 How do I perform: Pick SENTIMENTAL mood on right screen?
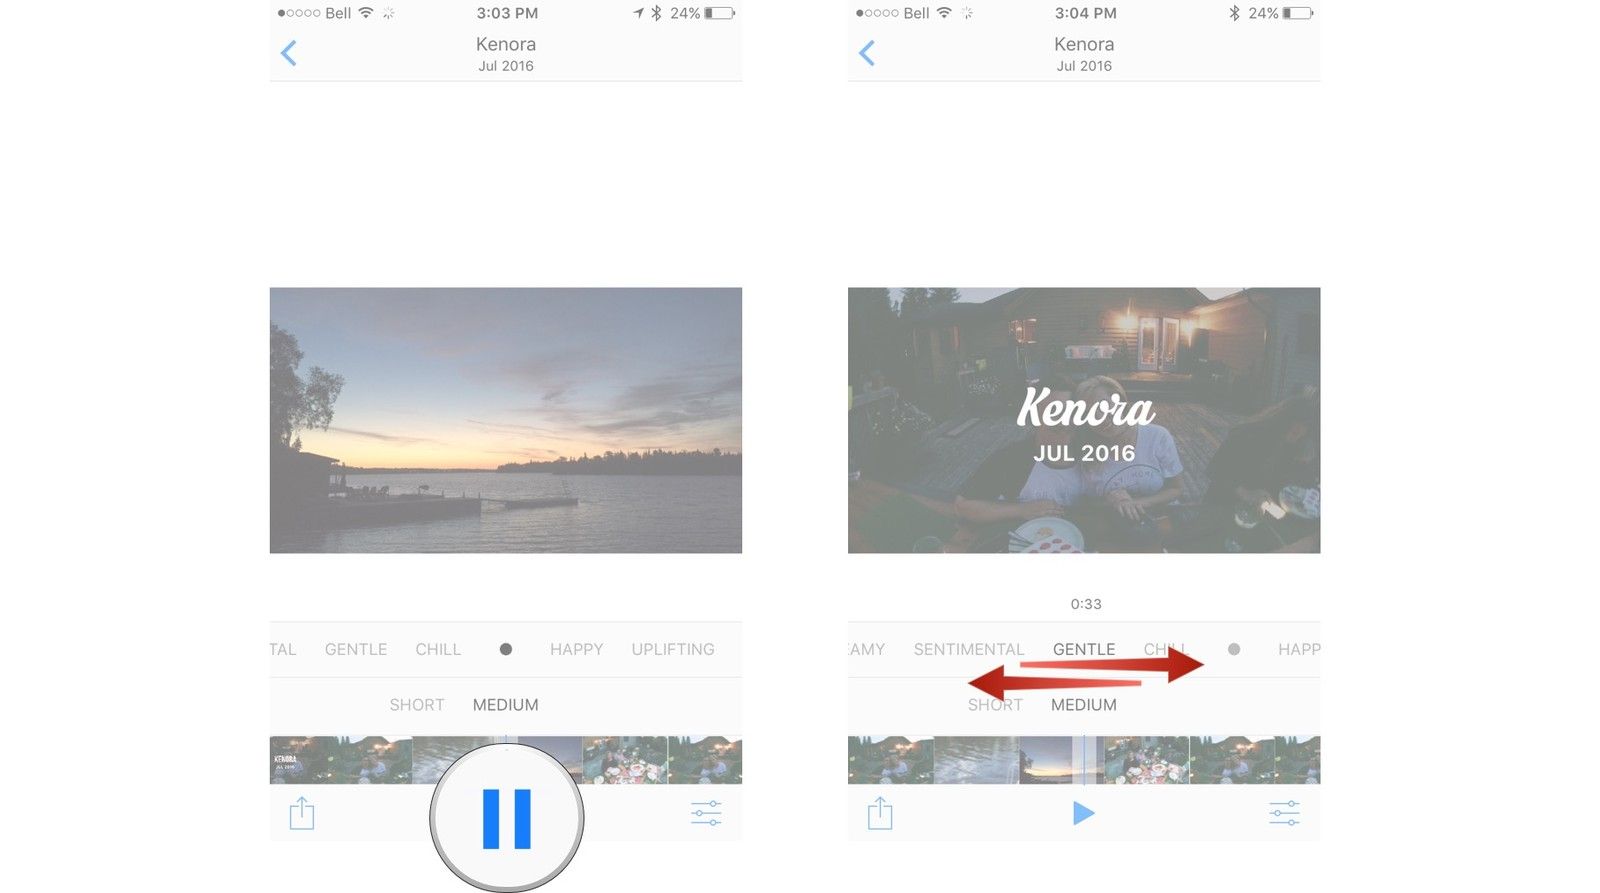click(x=968, y=649)
